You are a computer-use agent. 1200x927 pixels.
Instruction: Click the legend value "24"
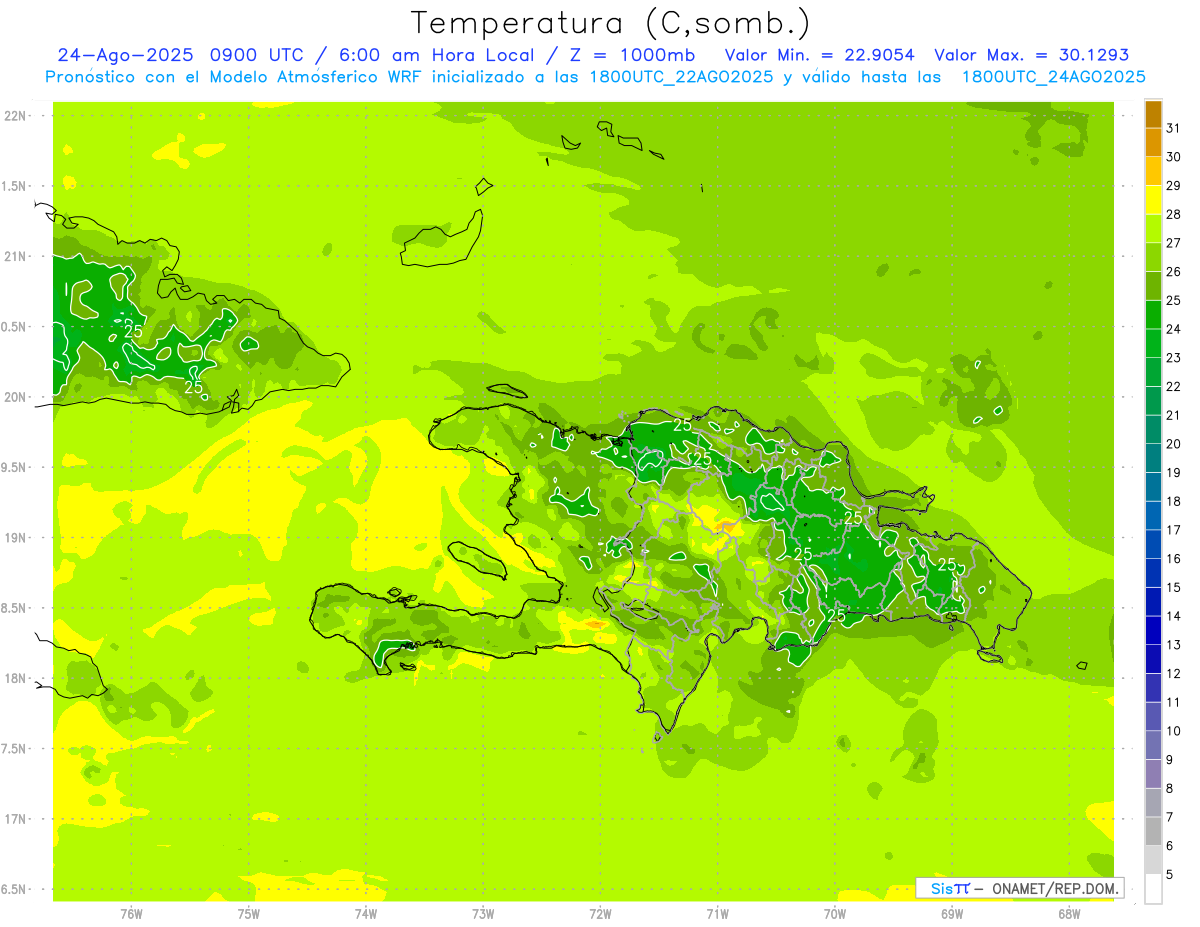coord(1174,329)
